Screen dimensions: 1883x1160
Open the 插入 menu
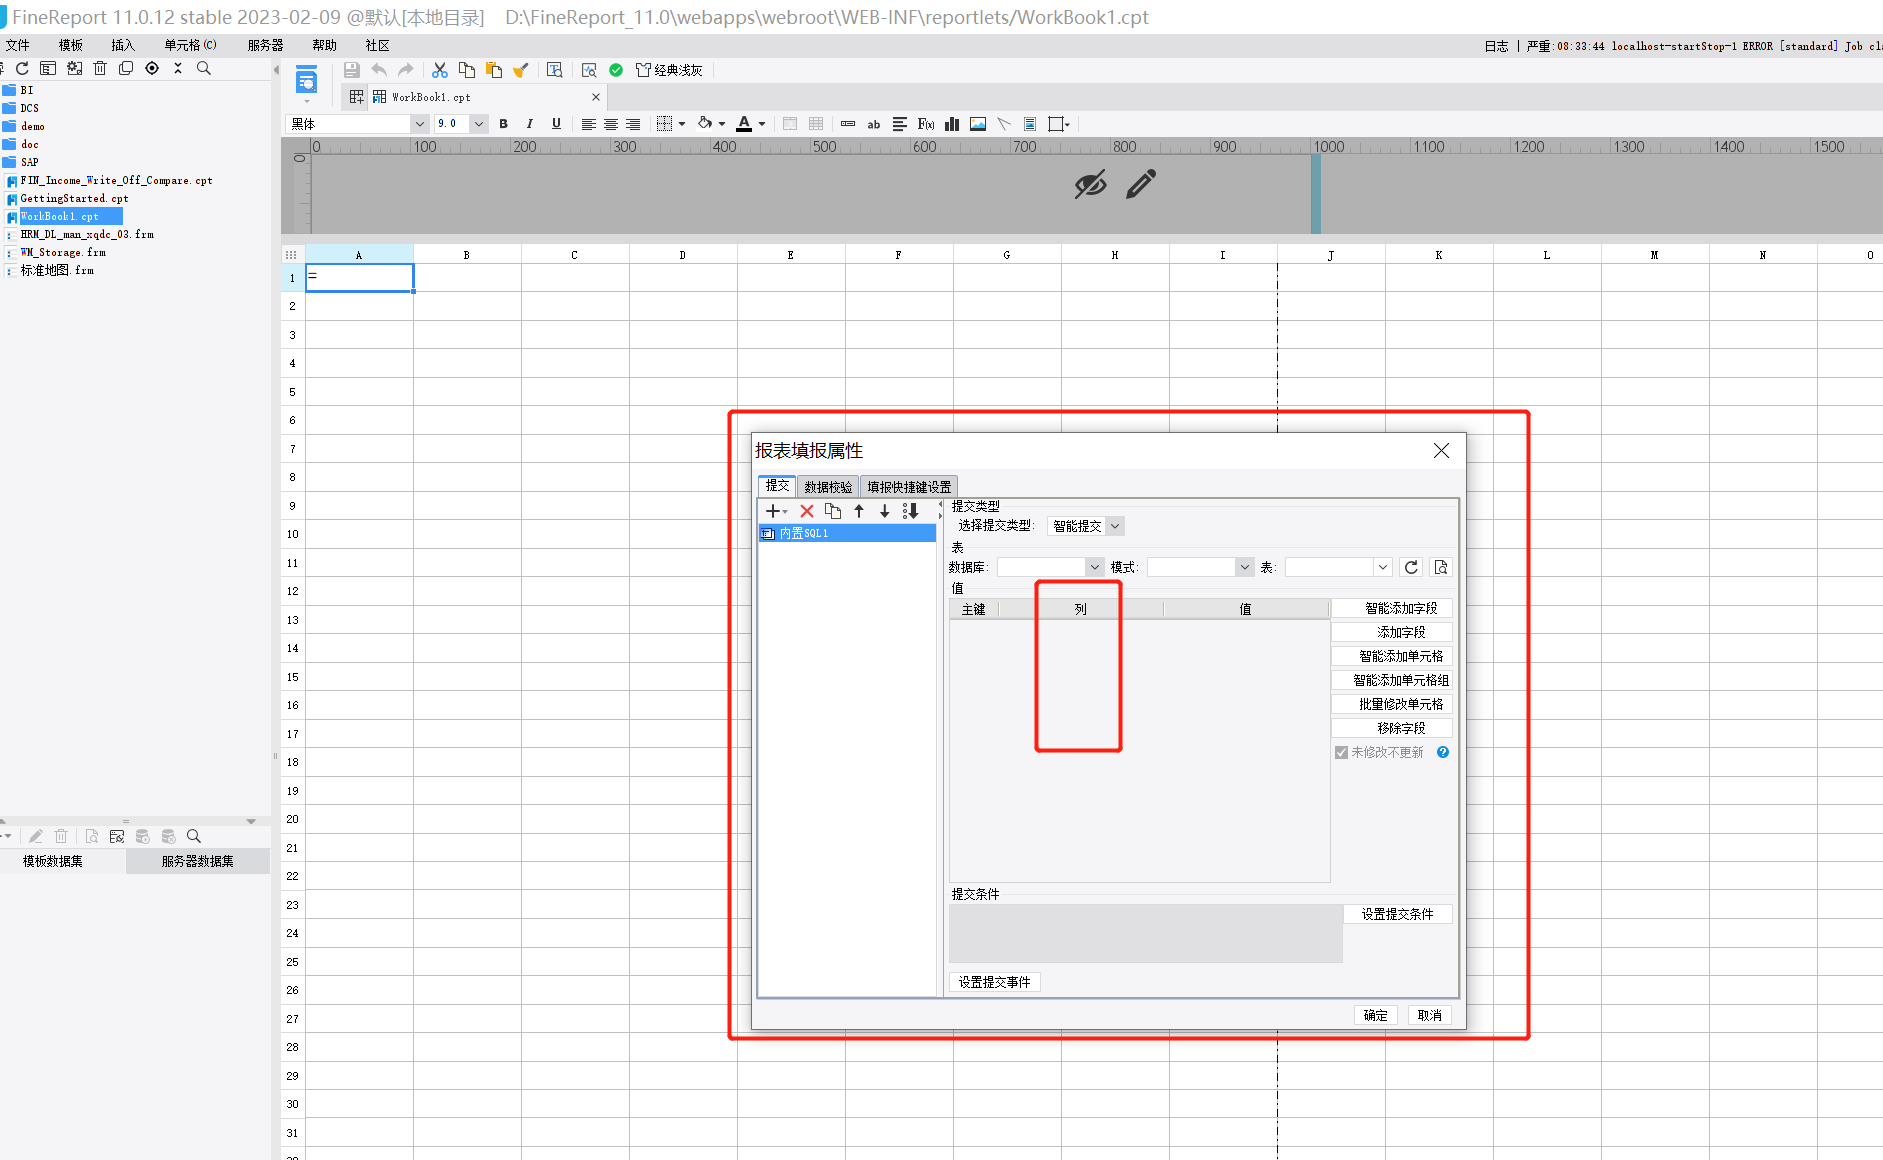[123, 45]
